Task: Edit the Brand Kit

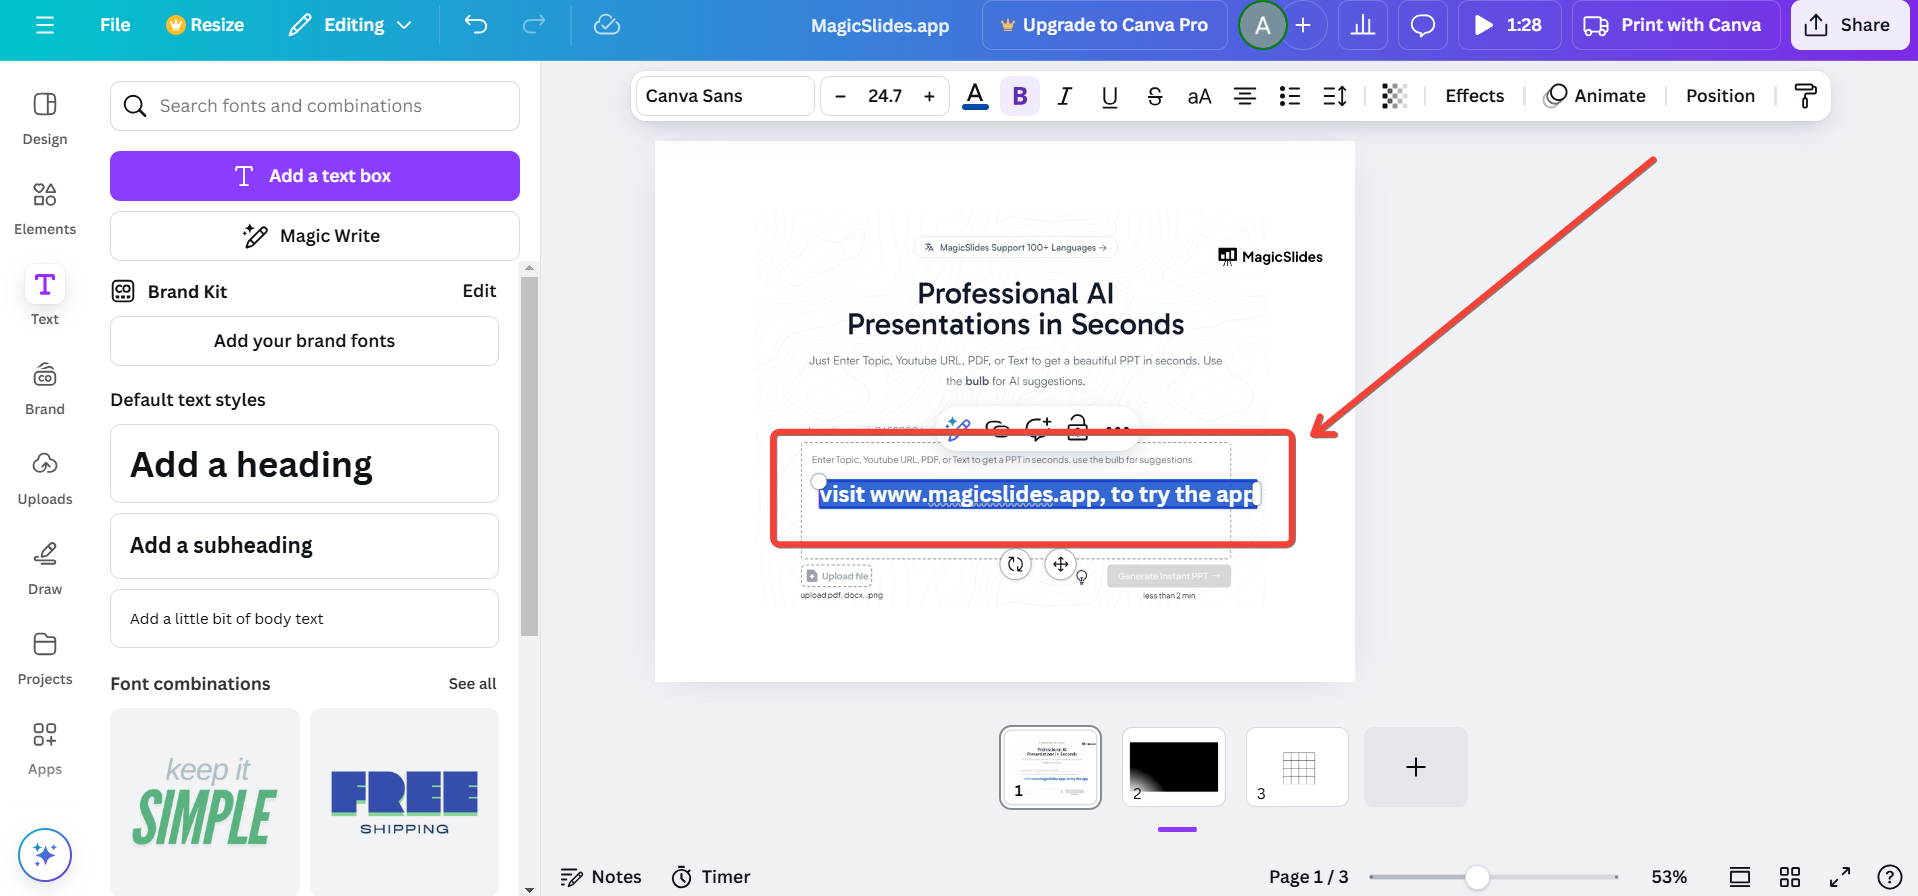Action: pos(479,291)
